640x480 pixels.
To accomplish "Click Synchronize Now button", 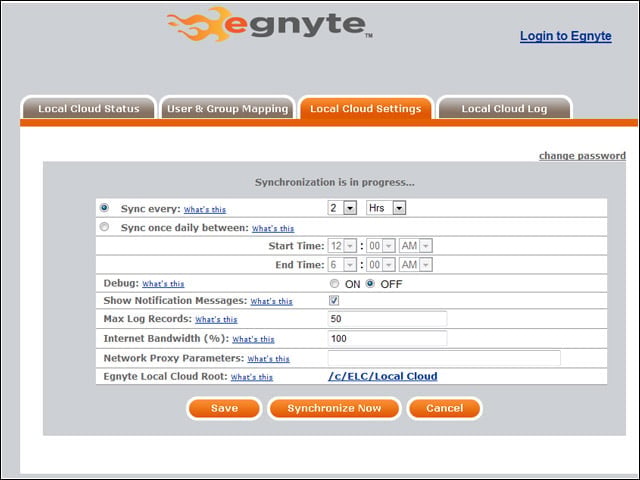I will [x=334, y=408].
